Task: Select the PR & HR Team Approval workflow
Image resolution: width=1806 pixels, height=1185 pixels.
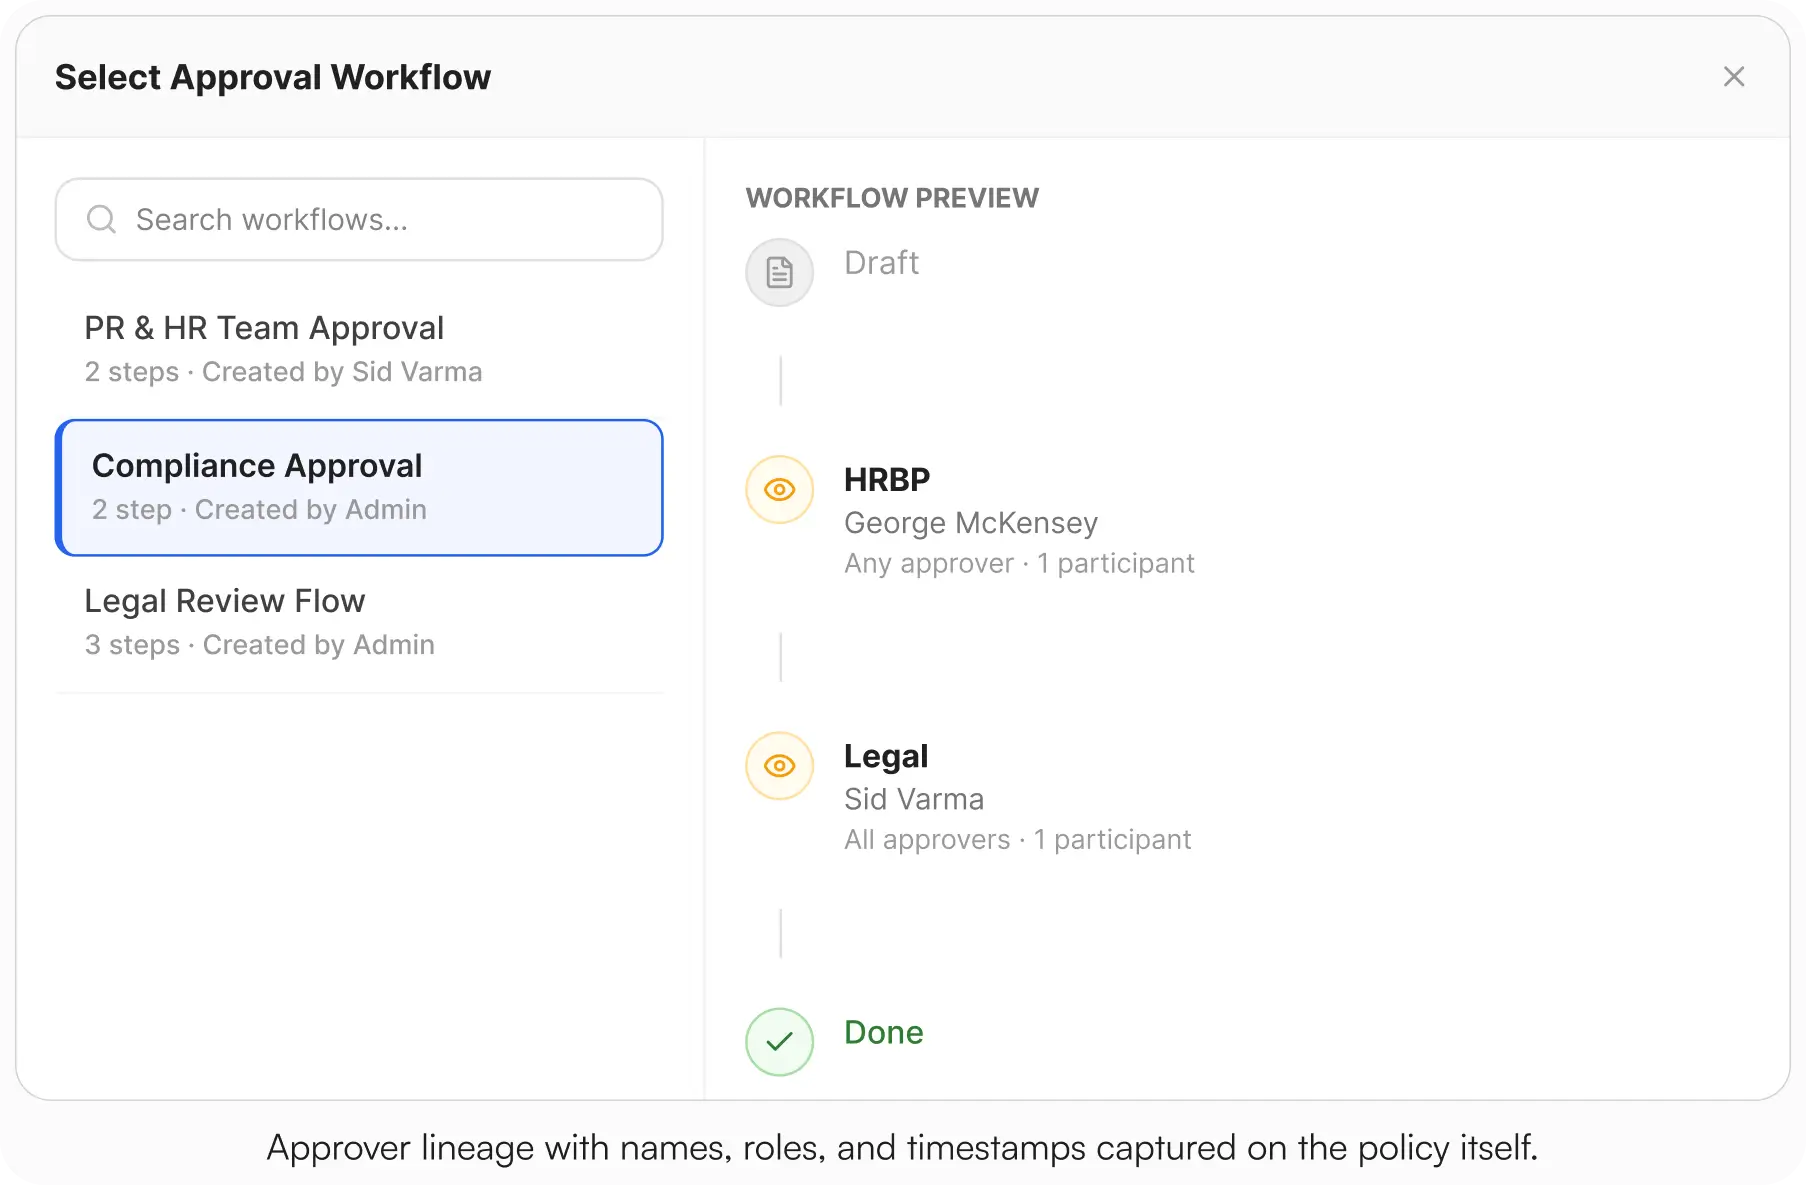Action: pos(359,350)
